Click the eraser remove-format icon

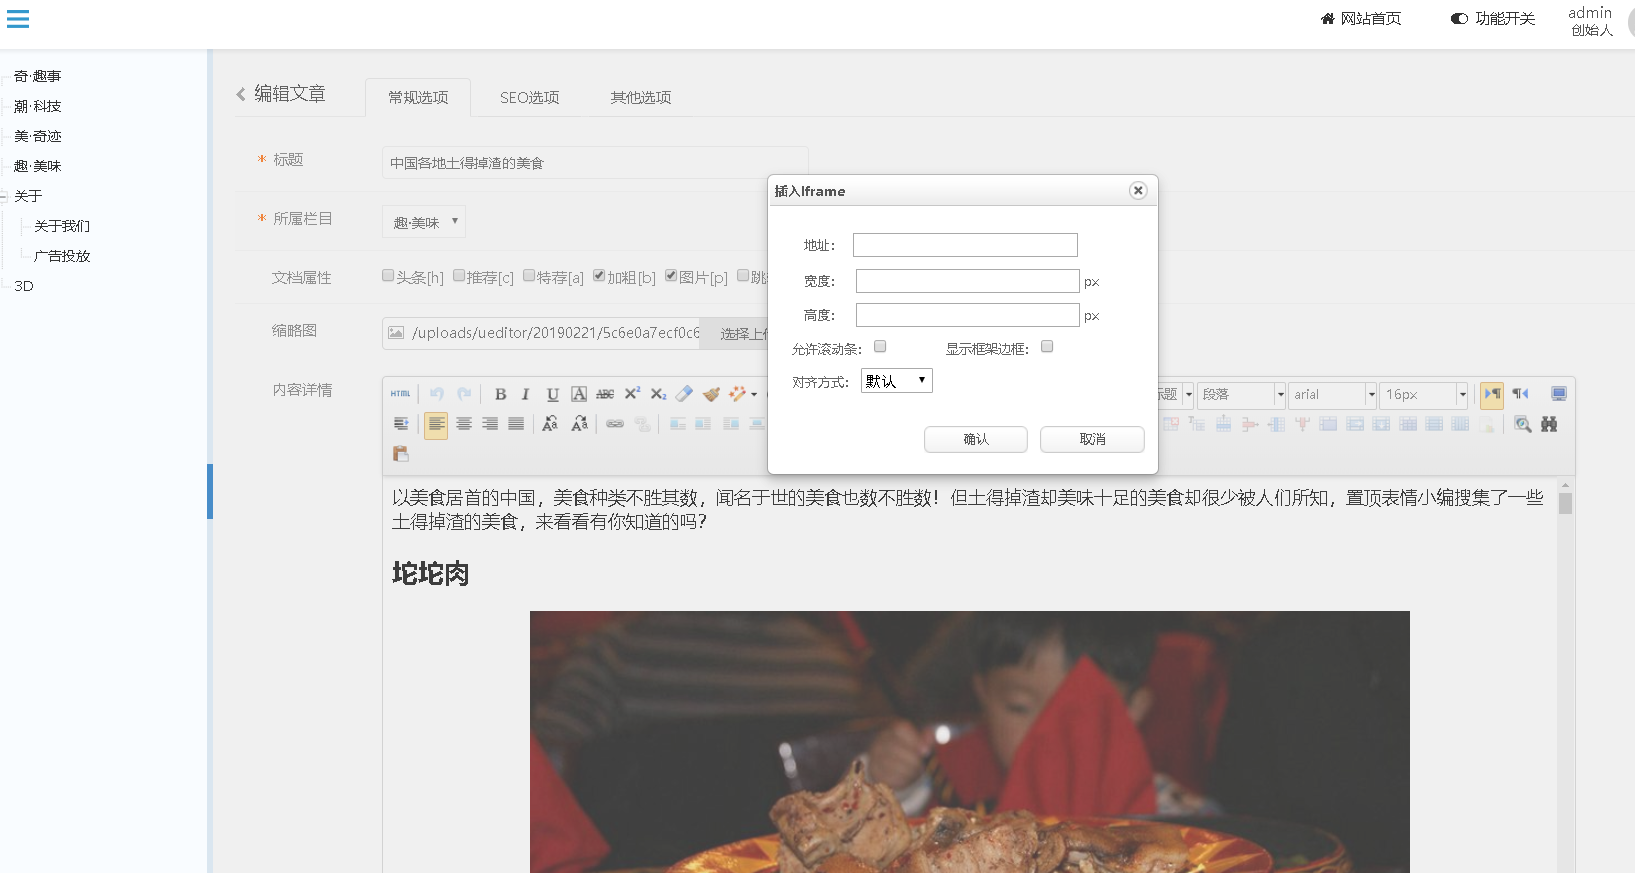684,394
